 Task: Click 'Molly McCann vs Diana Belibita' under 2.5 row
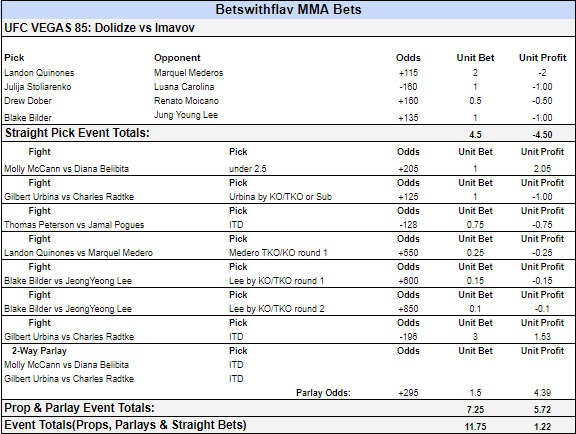[x=66, y=169]
